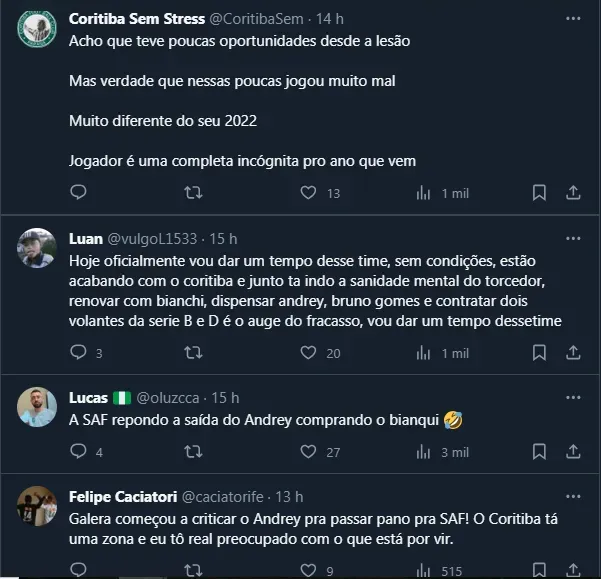View analytics on Luan's tweet
The image size is (601, 579).
tap(424, 353)
